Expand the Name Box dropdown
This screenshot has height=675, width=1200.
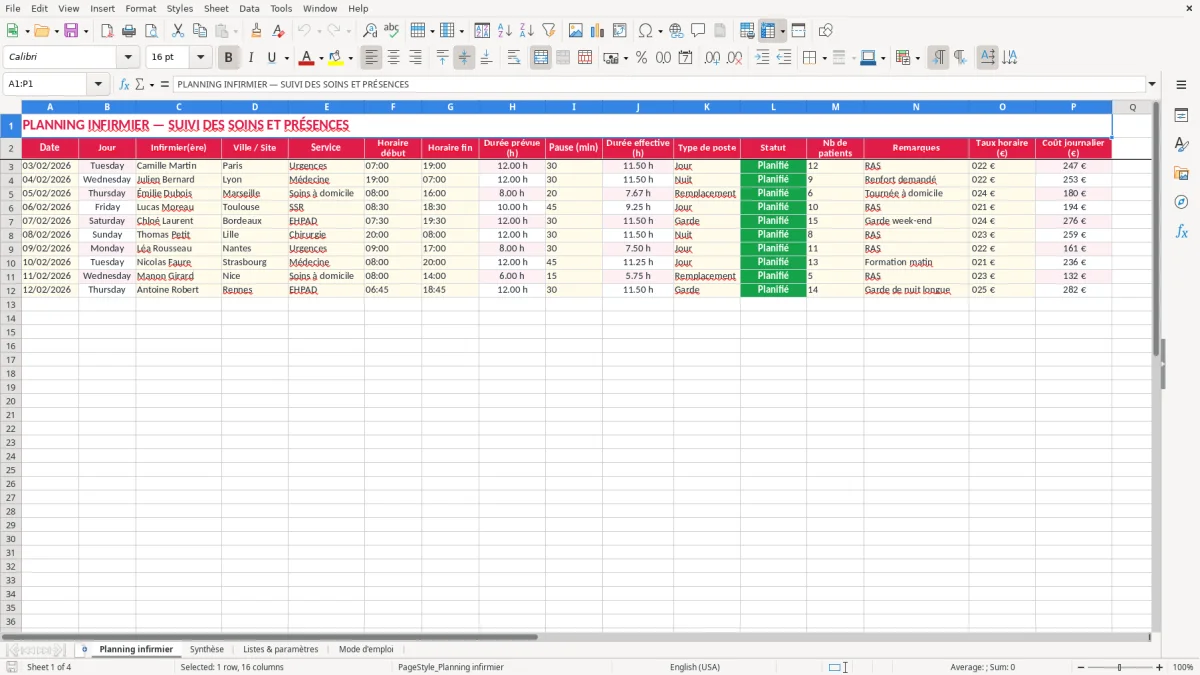pyautogui.click(x=98, y=84)
